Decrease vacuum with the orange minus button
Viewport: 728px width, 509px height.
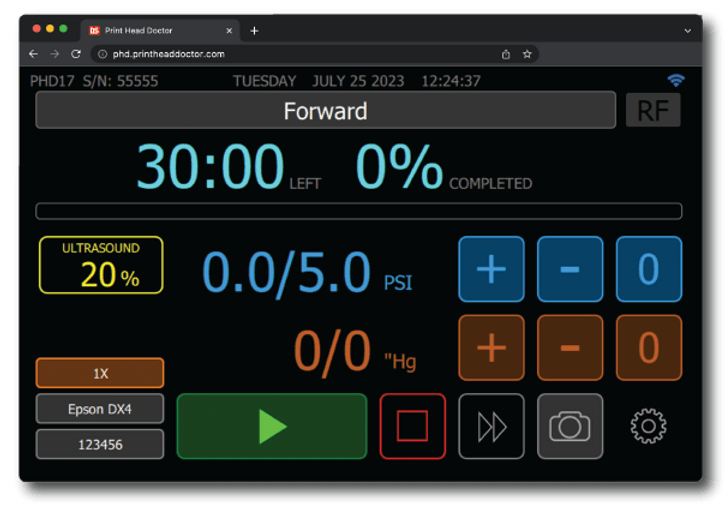coord(570,348)
